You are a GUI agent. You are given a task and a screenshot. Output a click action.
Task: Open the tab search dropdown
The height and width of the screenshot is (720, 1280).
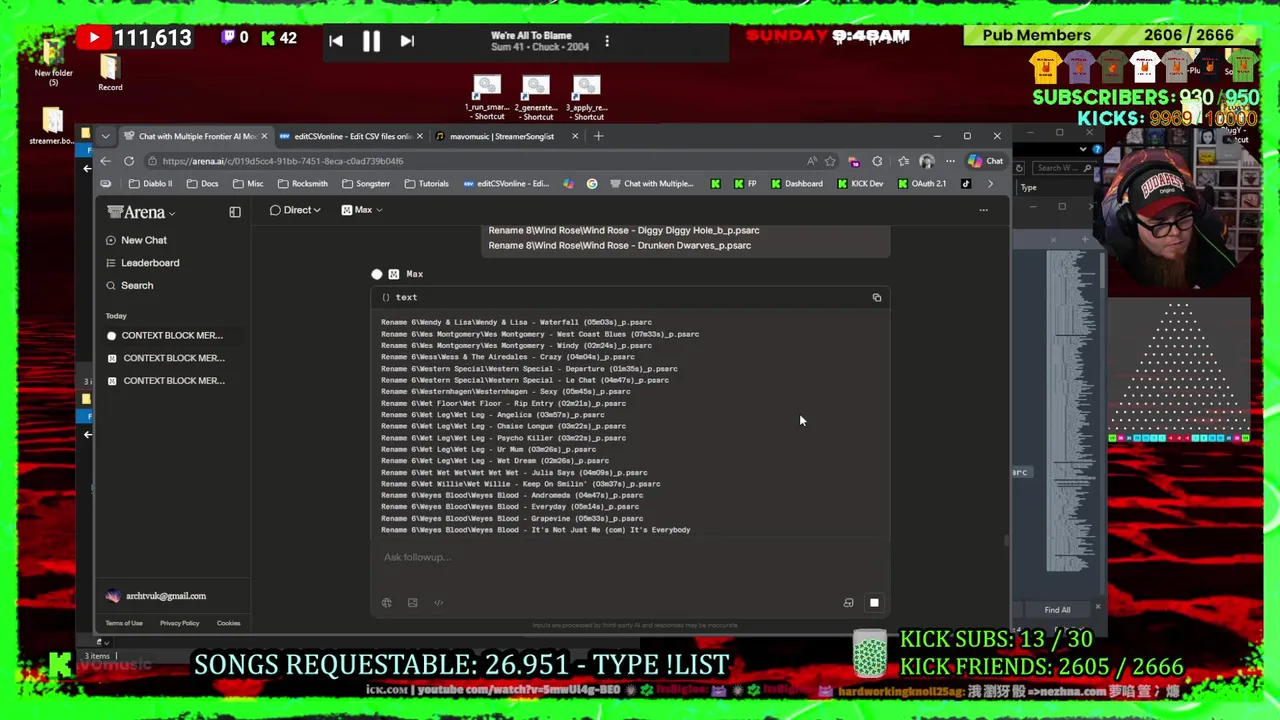(x=105, y=136)
